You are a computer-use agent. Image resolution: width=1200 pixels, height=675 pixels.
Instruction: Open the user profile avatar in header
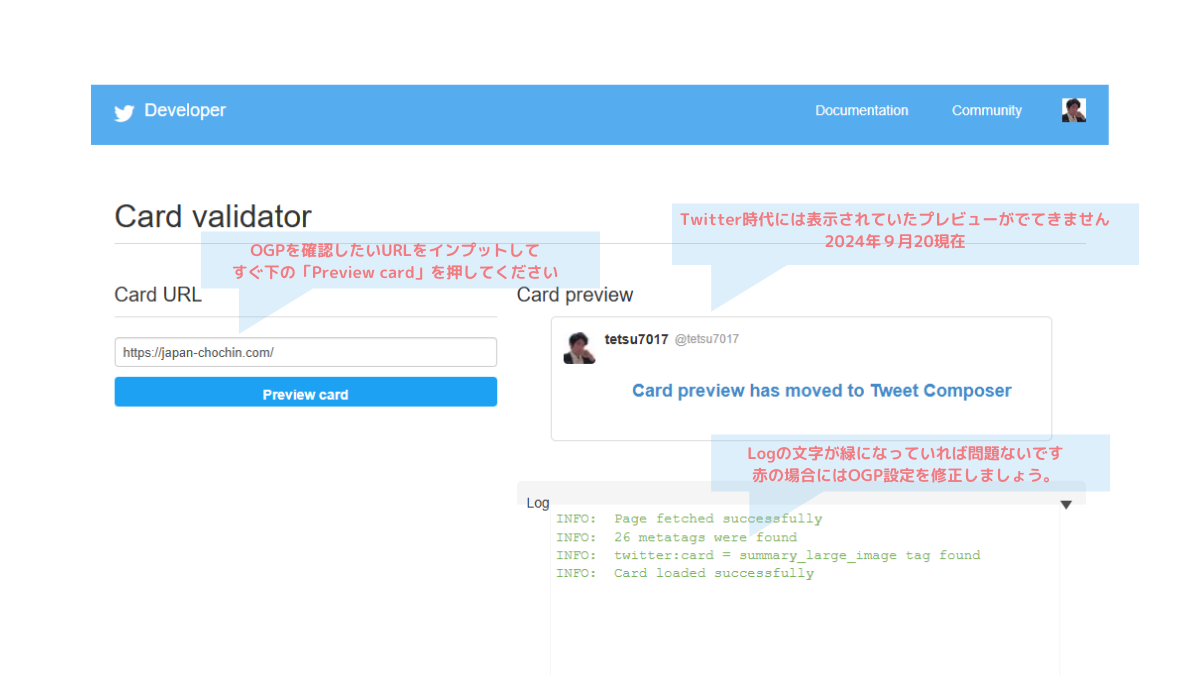[1074, 110]
